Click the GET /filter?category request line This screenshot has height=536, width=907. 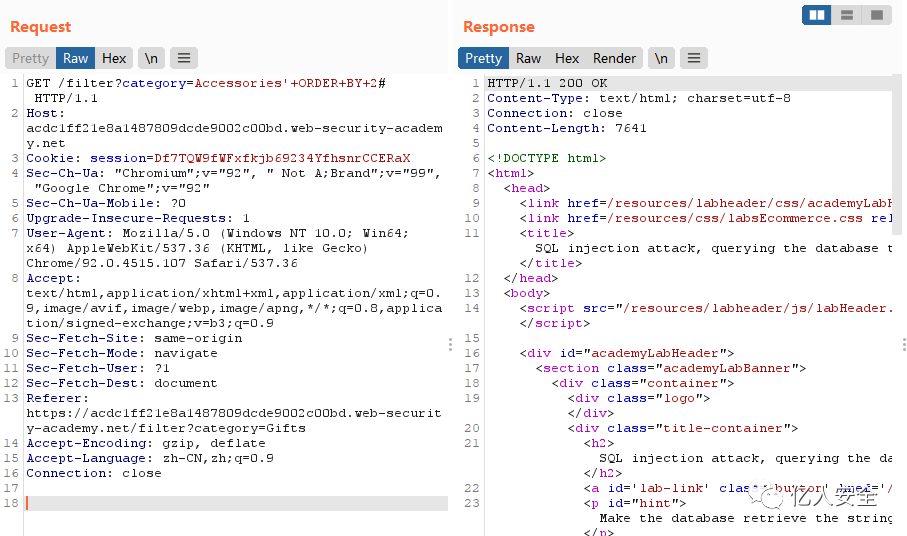click(x=206, y=83)
